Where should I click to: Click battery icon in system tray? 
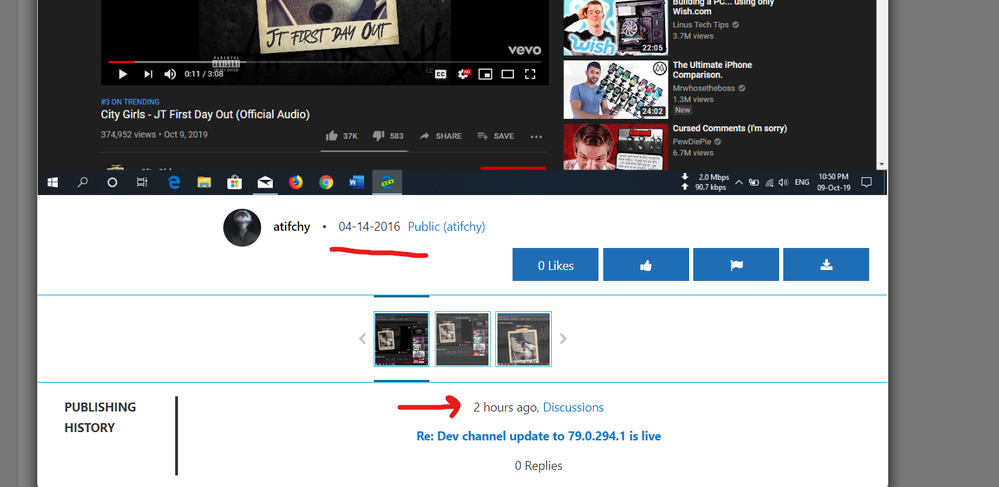point(754,182)
